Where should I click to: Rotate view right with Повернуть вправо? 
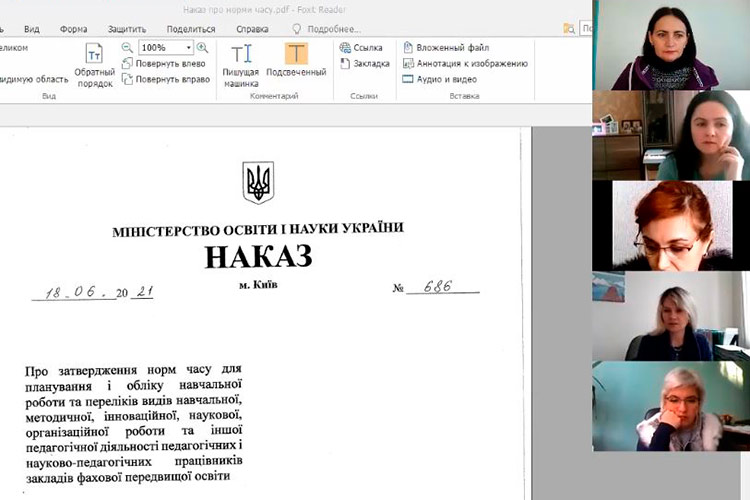pyautogui.click(x=165, y=79)
